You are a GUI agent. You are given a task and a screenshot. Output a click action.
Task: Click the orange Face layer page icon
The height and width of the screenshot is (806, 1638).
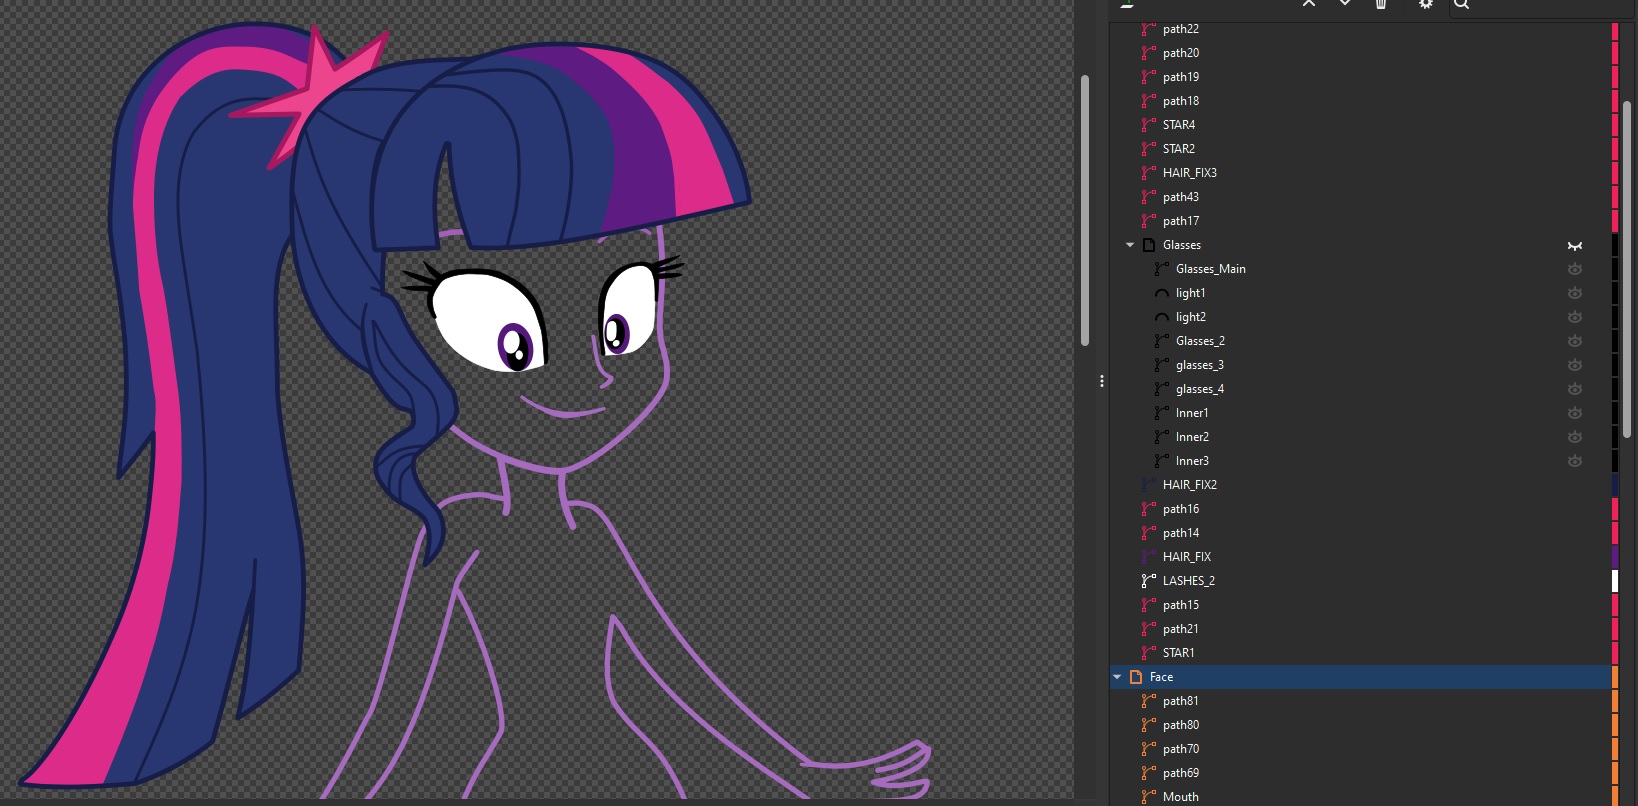(1136, 677)
